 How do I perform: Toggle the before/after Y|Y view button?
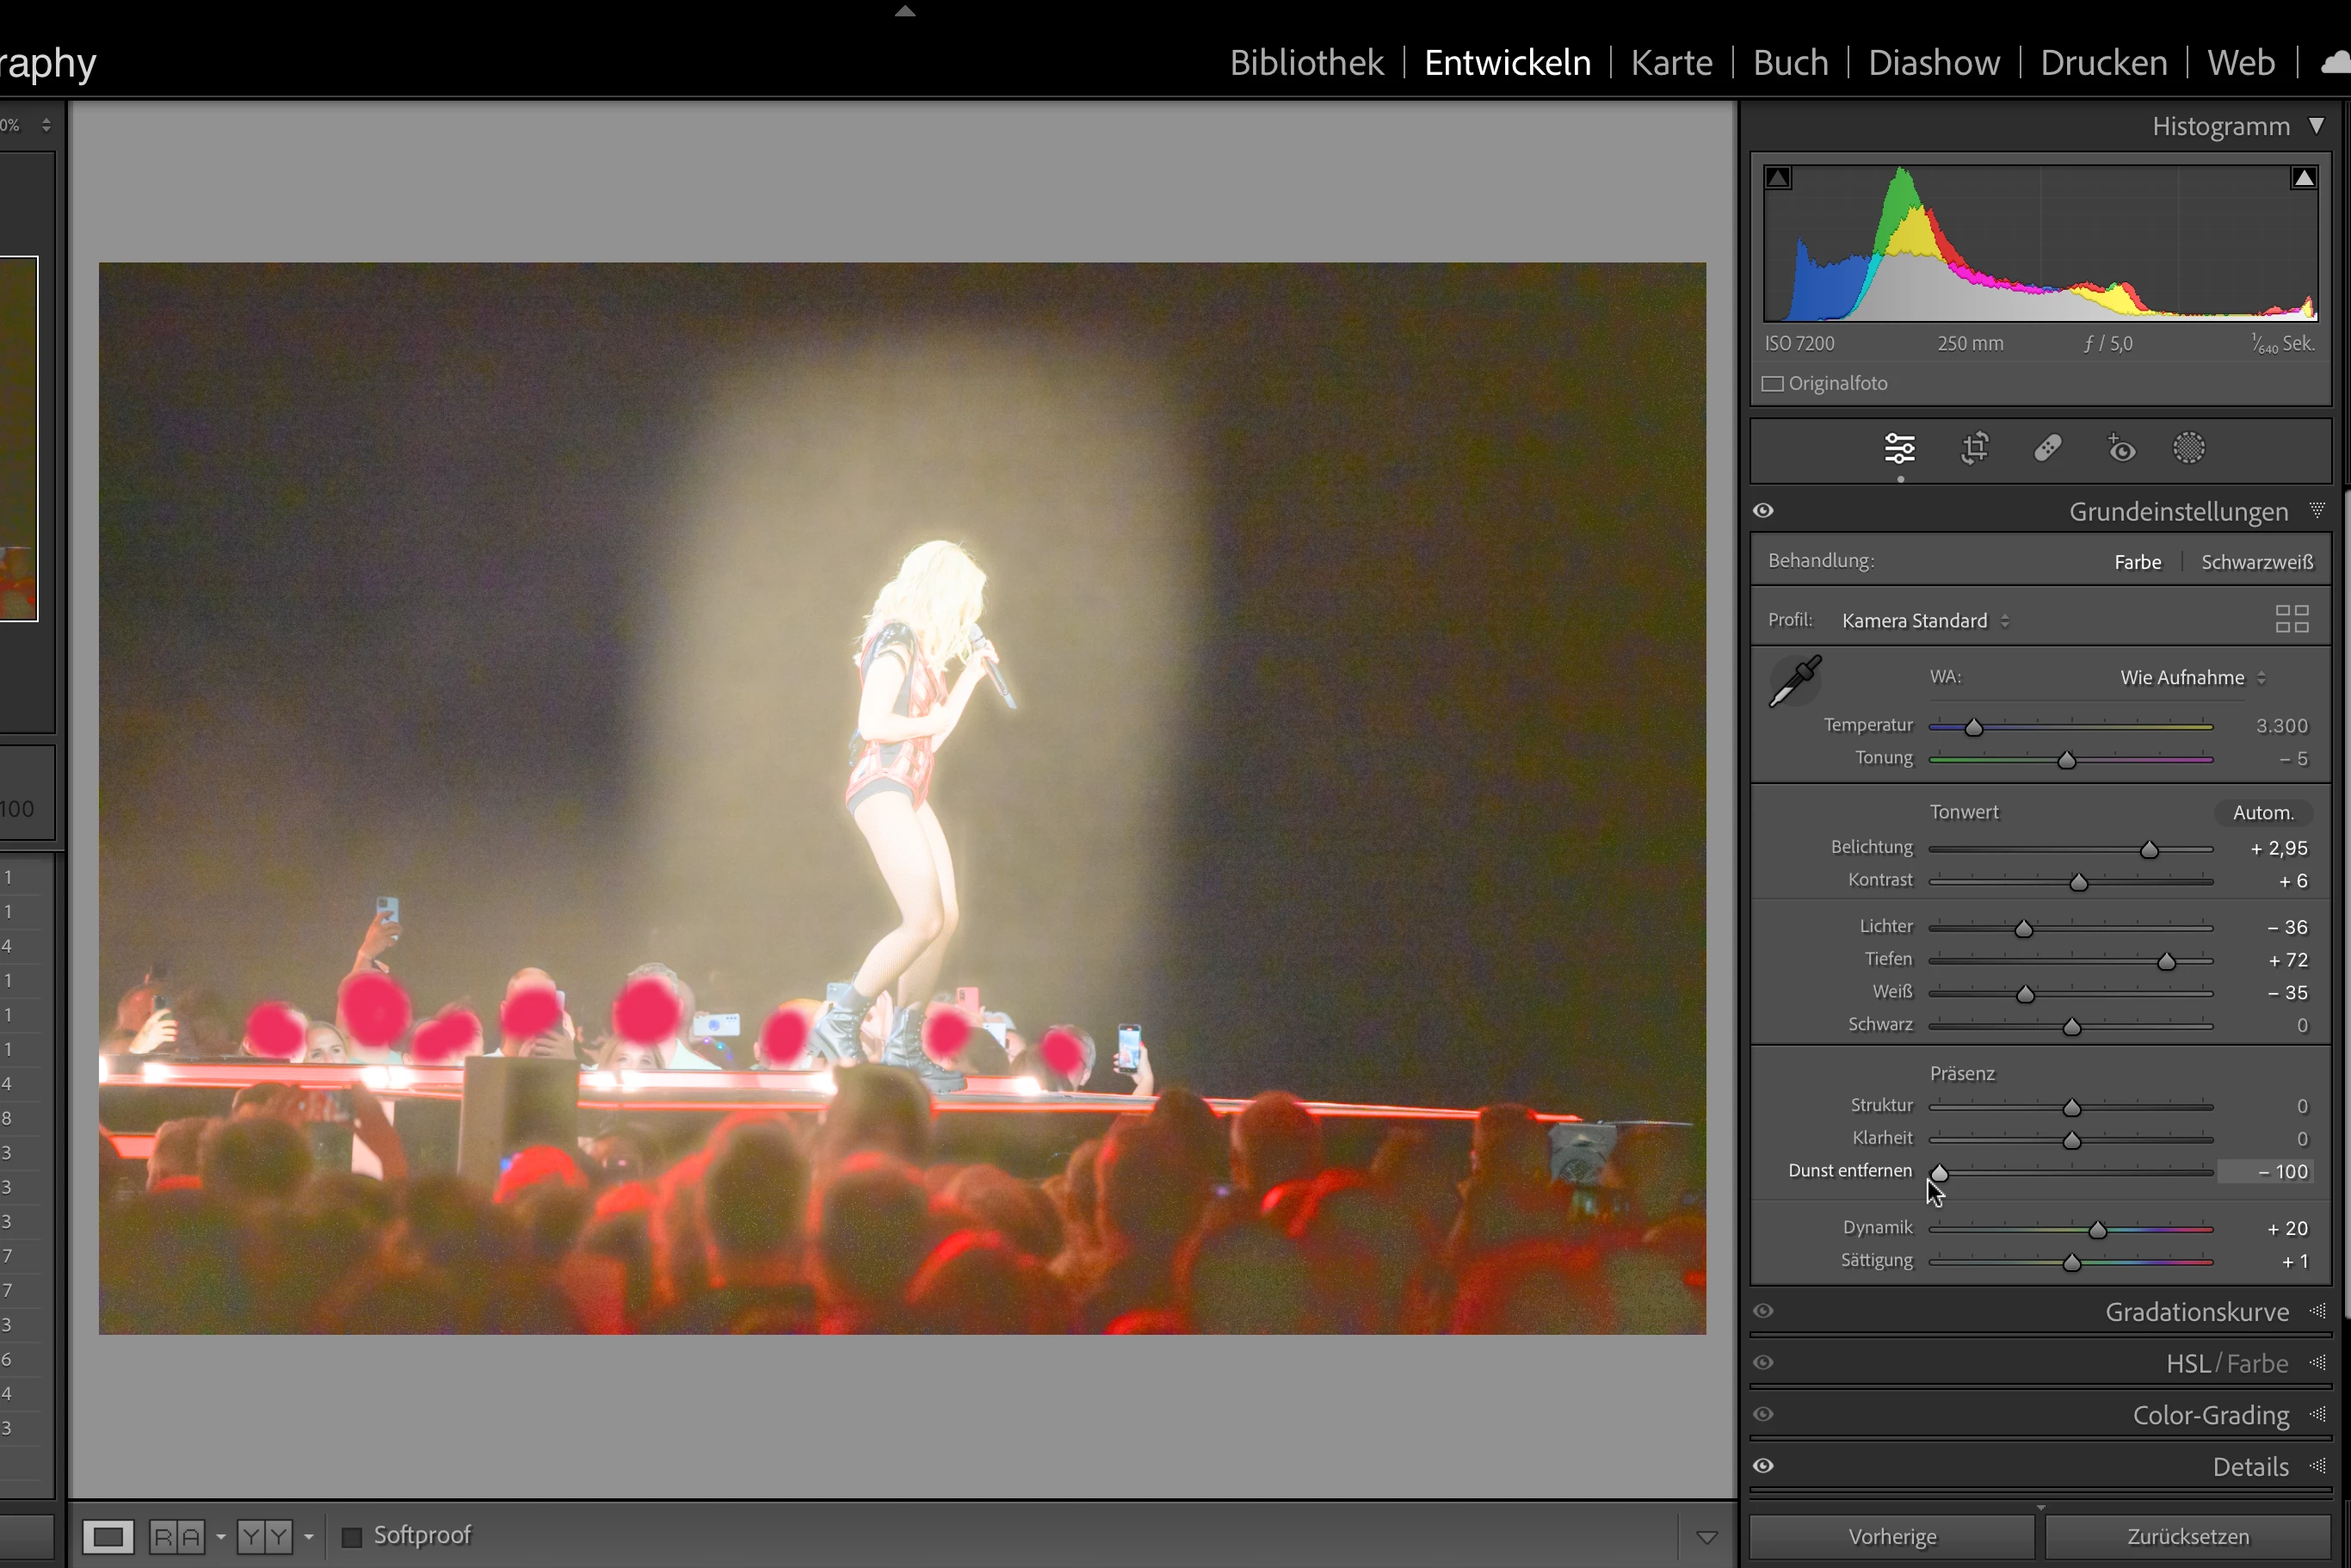click(x=264, y=1535)
